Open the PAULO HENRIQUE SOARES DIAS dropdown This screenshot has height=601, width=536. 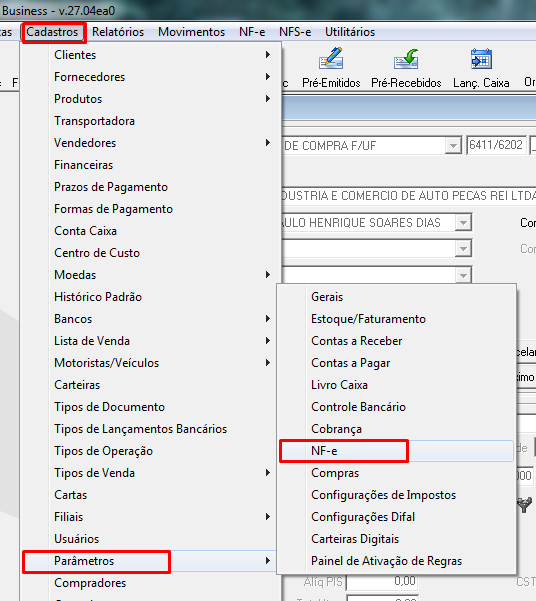pyautogui.click(x=463, y=223)
